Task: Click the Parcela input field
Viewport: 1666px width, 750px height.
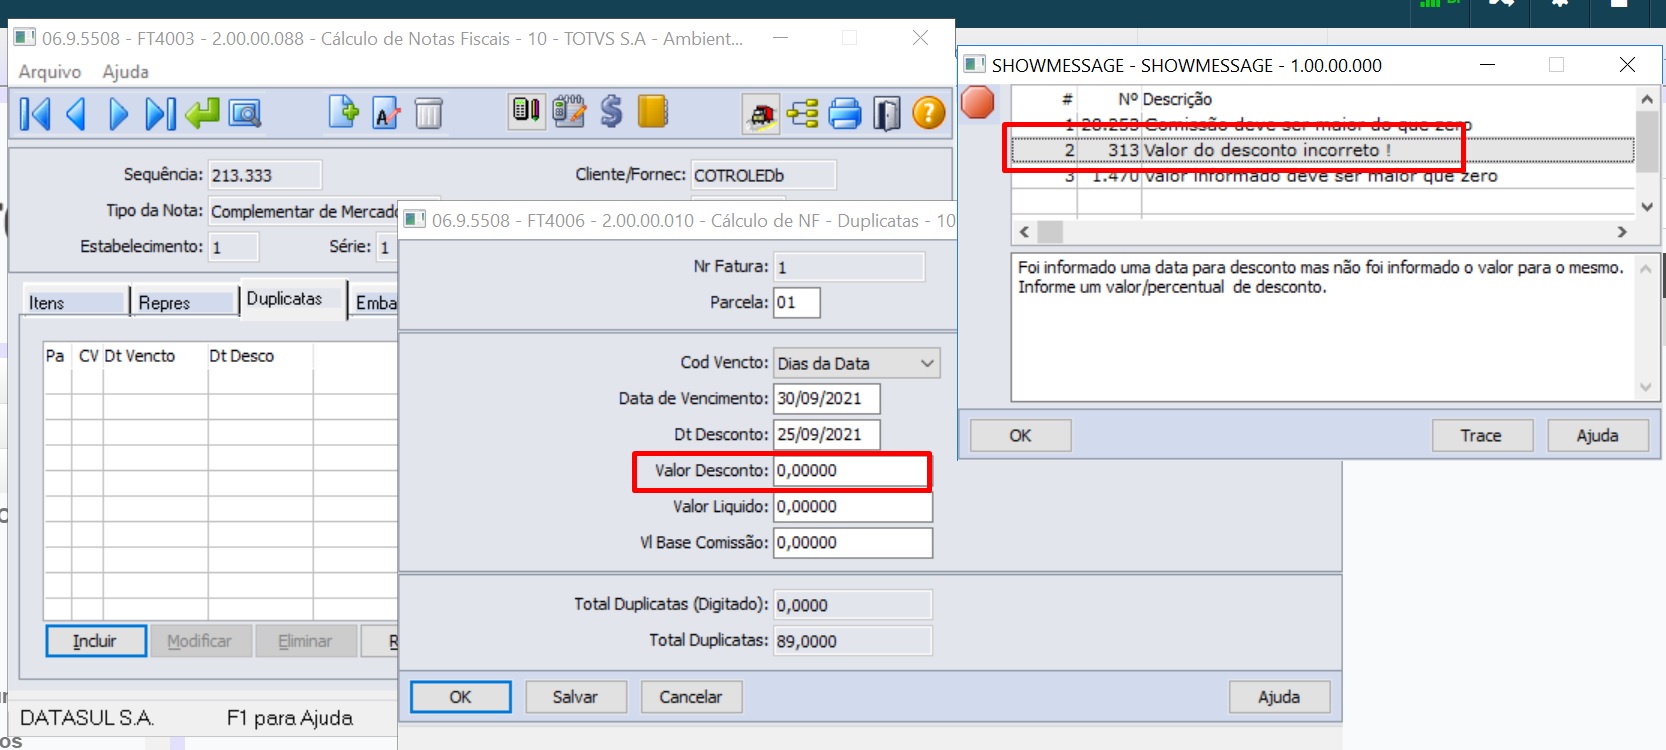Action: coord(797,302)
